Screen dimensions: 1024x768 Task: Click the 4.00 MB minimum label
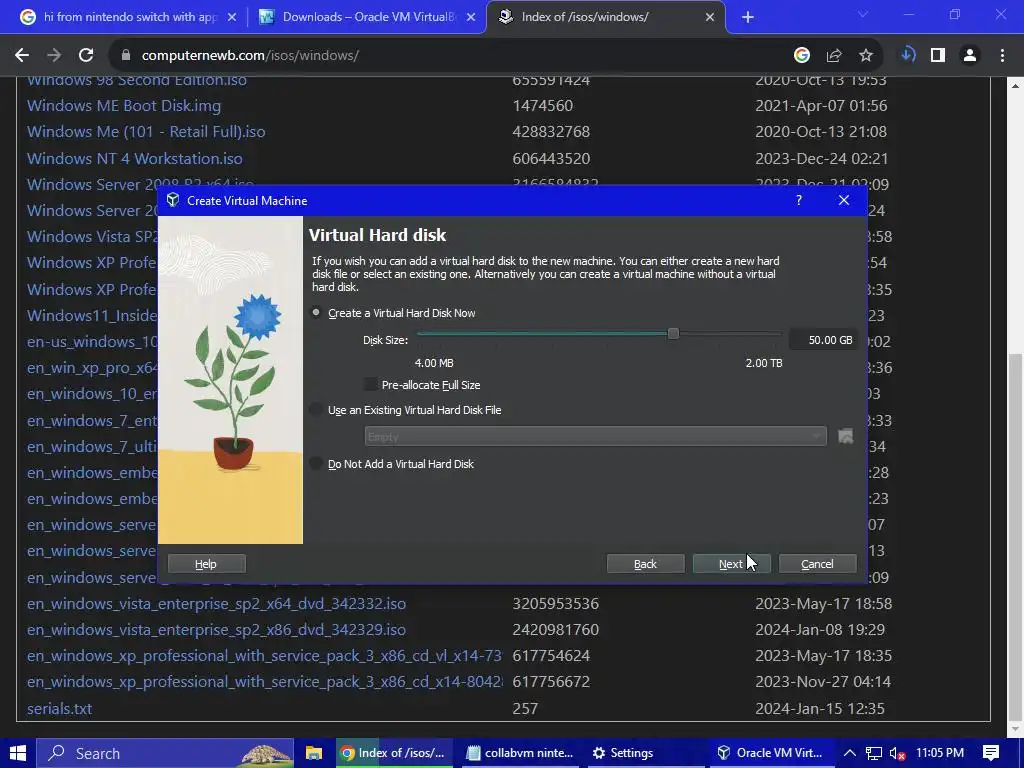pos(434,363)
